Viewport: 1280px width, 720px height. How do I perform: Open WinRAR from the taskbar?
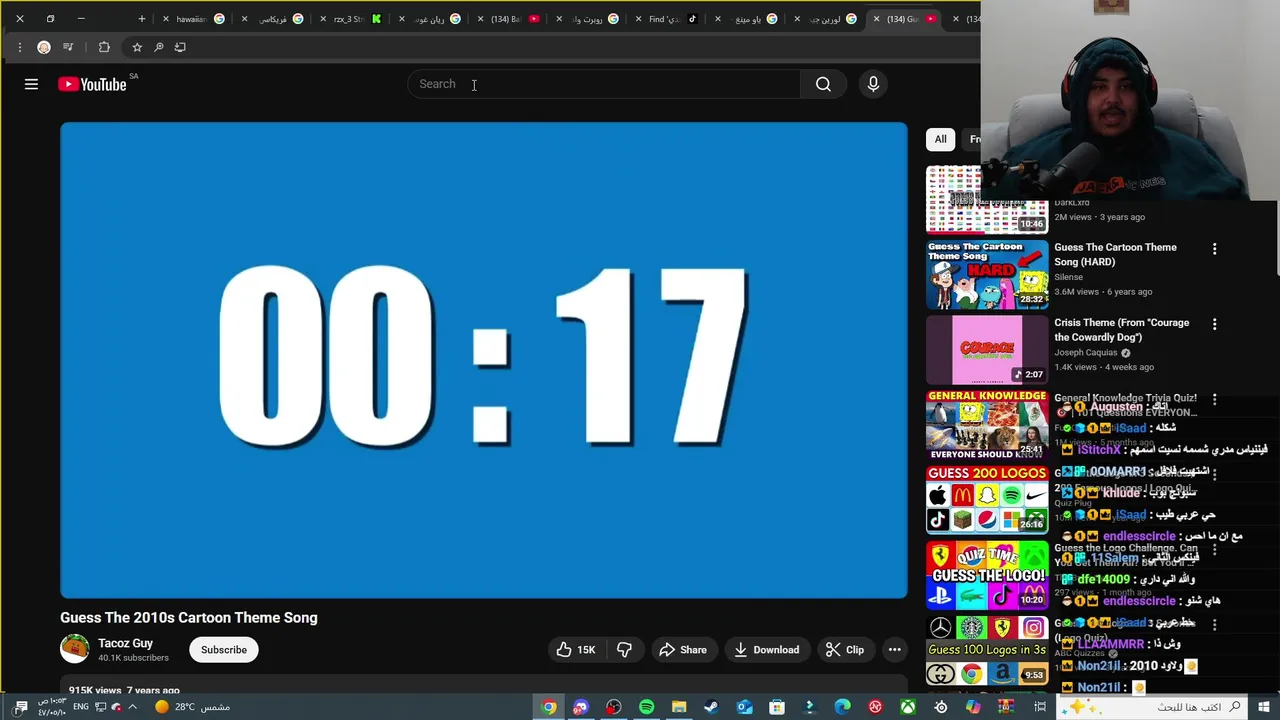pyautogui.click(x=1006, y=707)
